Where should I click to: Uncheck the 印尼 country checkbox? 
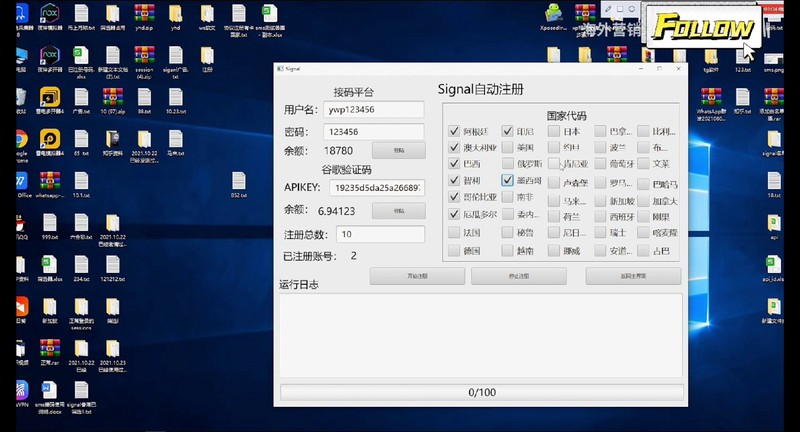[x=507, y=131]
